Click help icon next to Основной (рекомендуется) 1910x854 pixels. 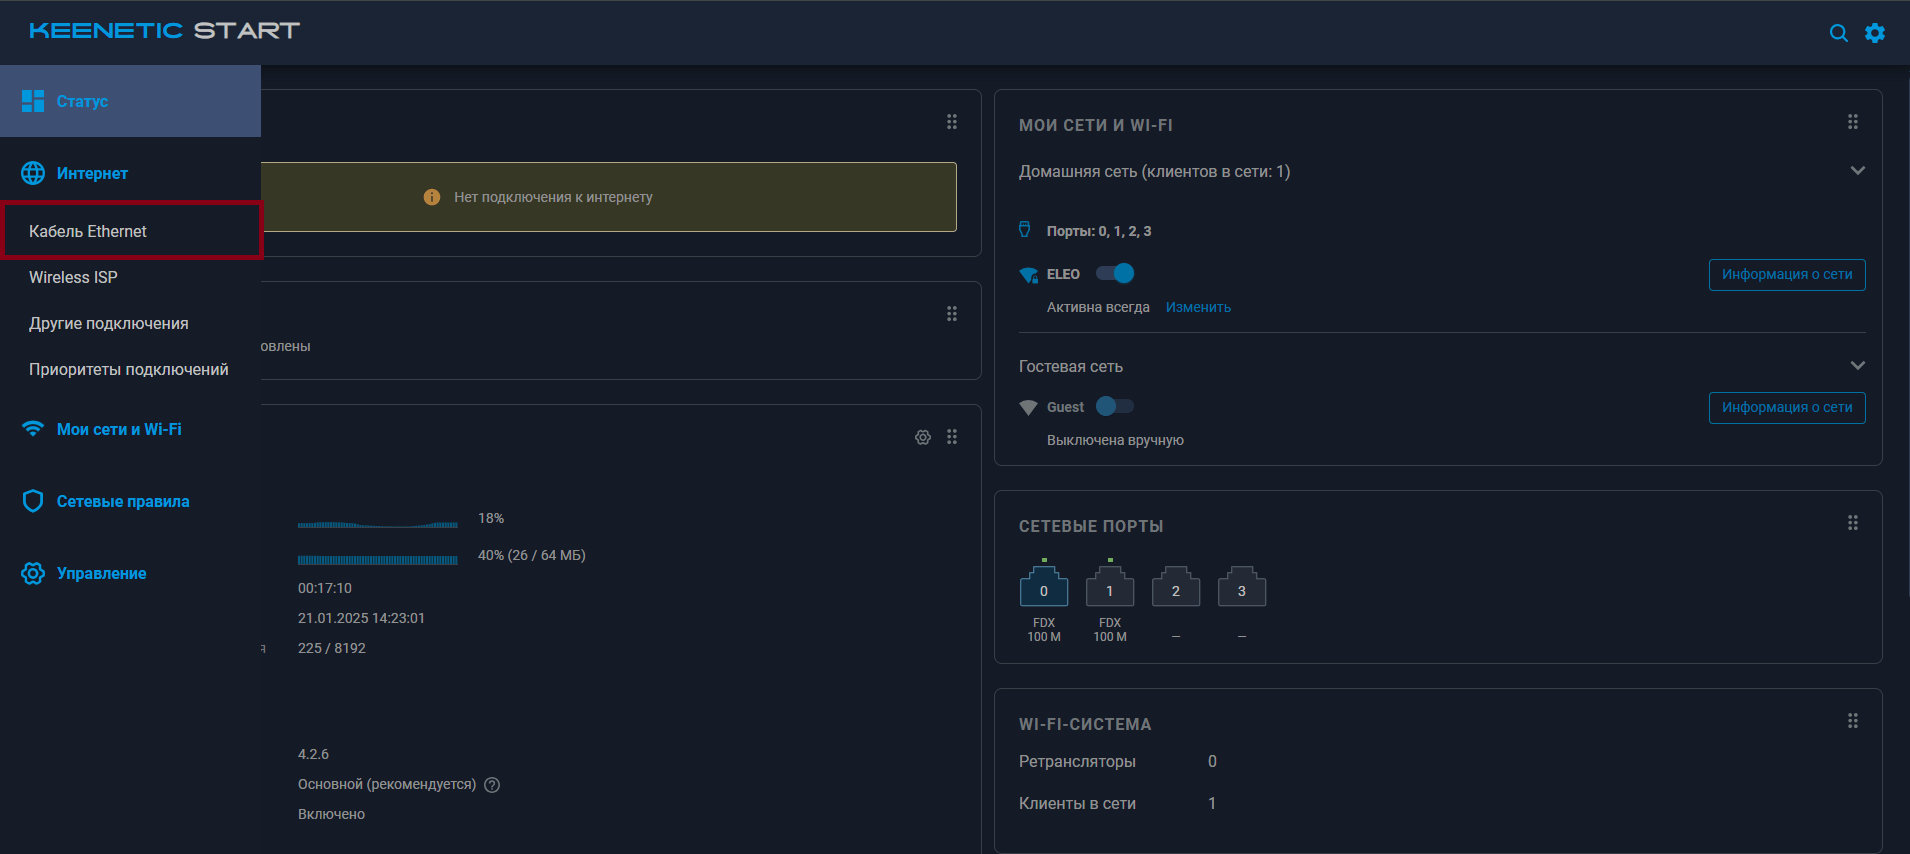coord(492,785)
